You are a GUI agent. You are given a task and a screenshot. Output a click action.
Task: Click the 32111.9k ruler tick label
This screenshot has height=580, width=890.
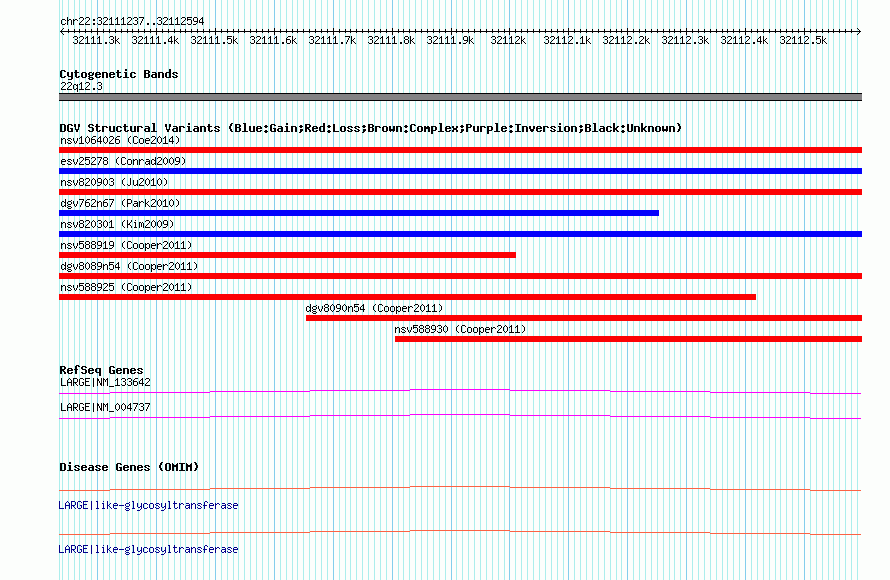451,40
